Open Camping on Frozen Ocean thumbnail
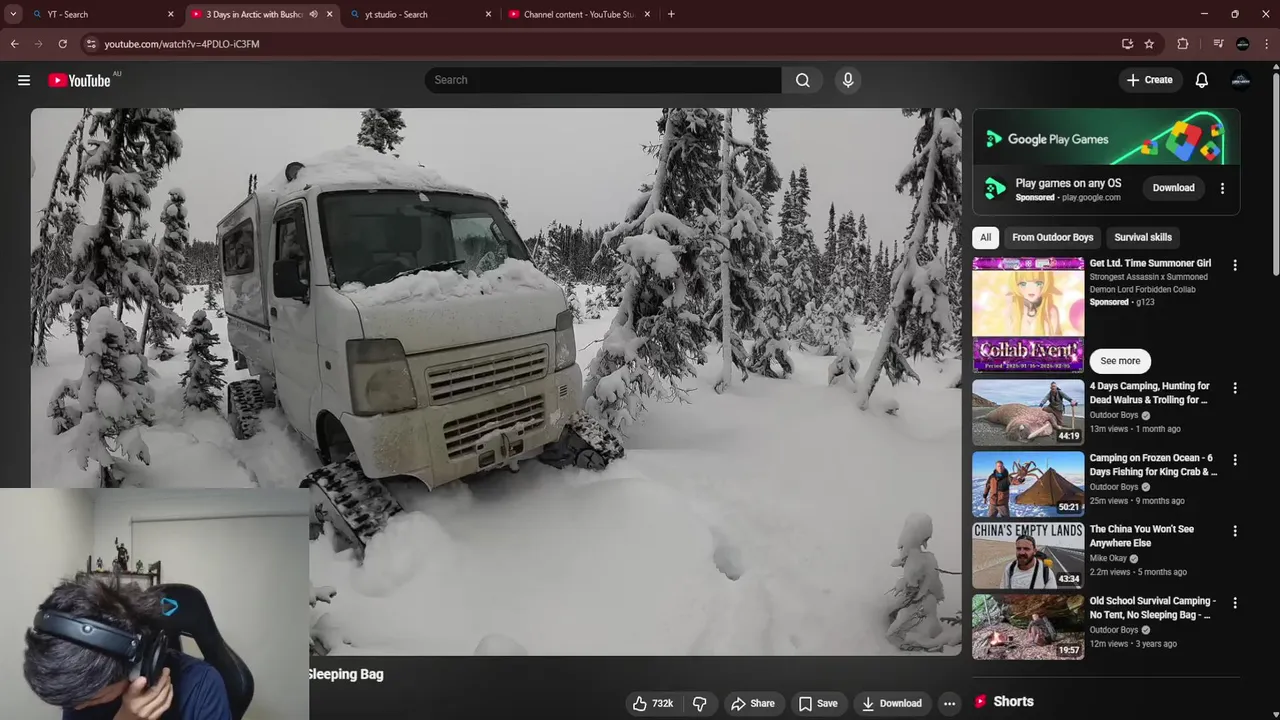This screenshot has width=1280, height=720. 1028,484
